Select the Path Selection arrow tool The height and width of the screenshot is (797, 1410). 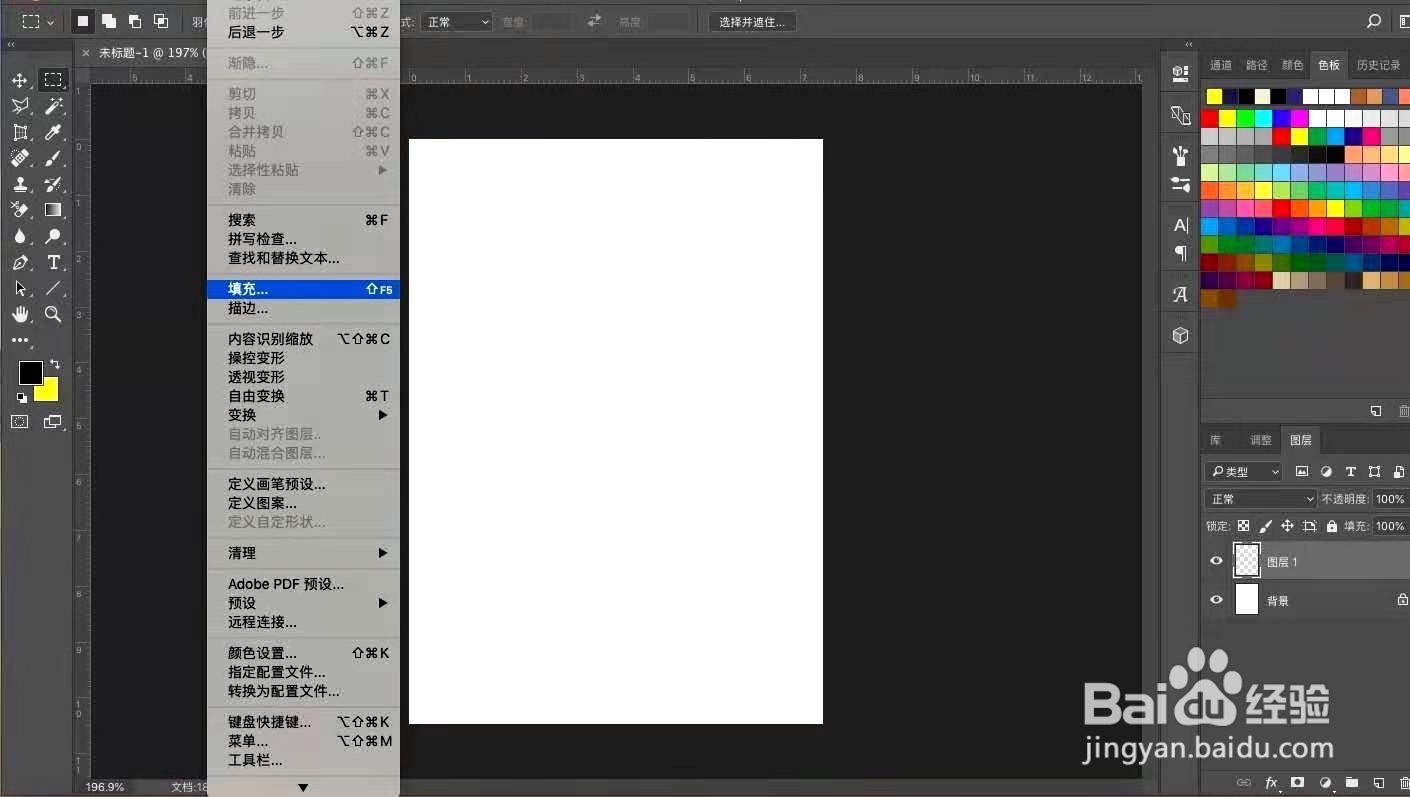pos(20,288)
